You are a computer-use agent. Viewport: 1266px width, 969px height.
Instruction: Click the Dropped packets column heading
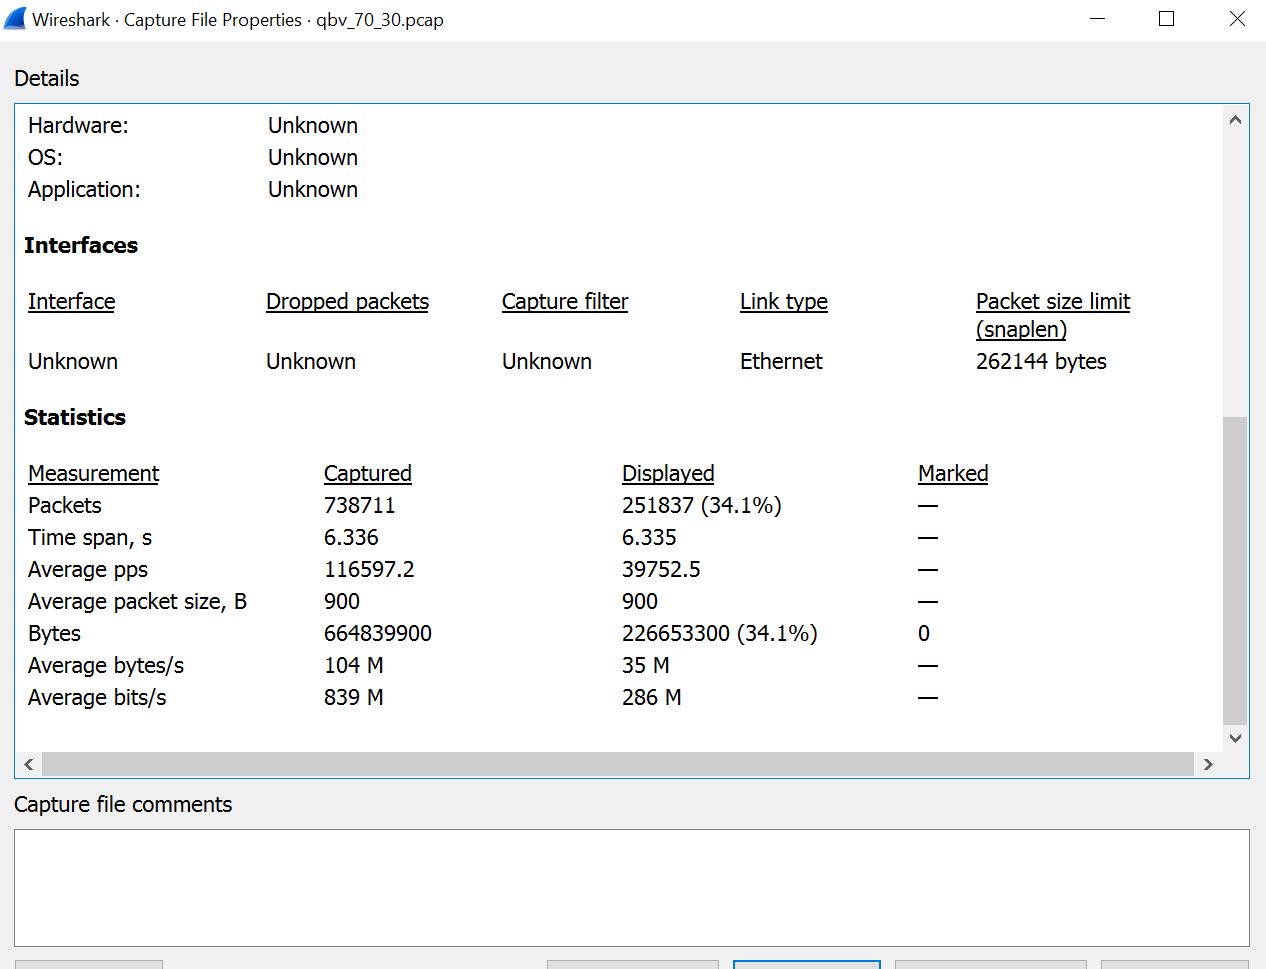pyautogui.click(x=347, y=301)
